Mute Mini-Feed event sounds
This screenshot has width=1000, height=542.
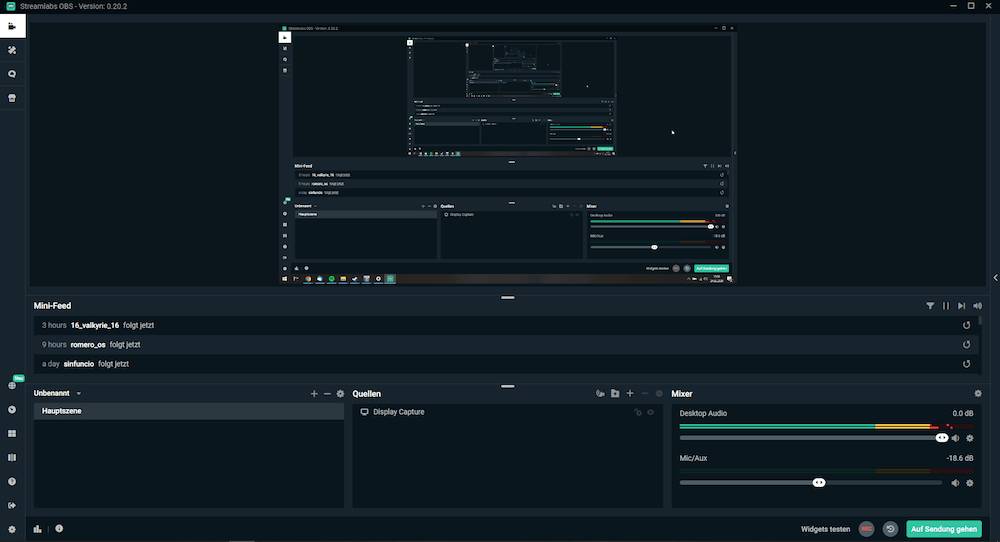978,306
